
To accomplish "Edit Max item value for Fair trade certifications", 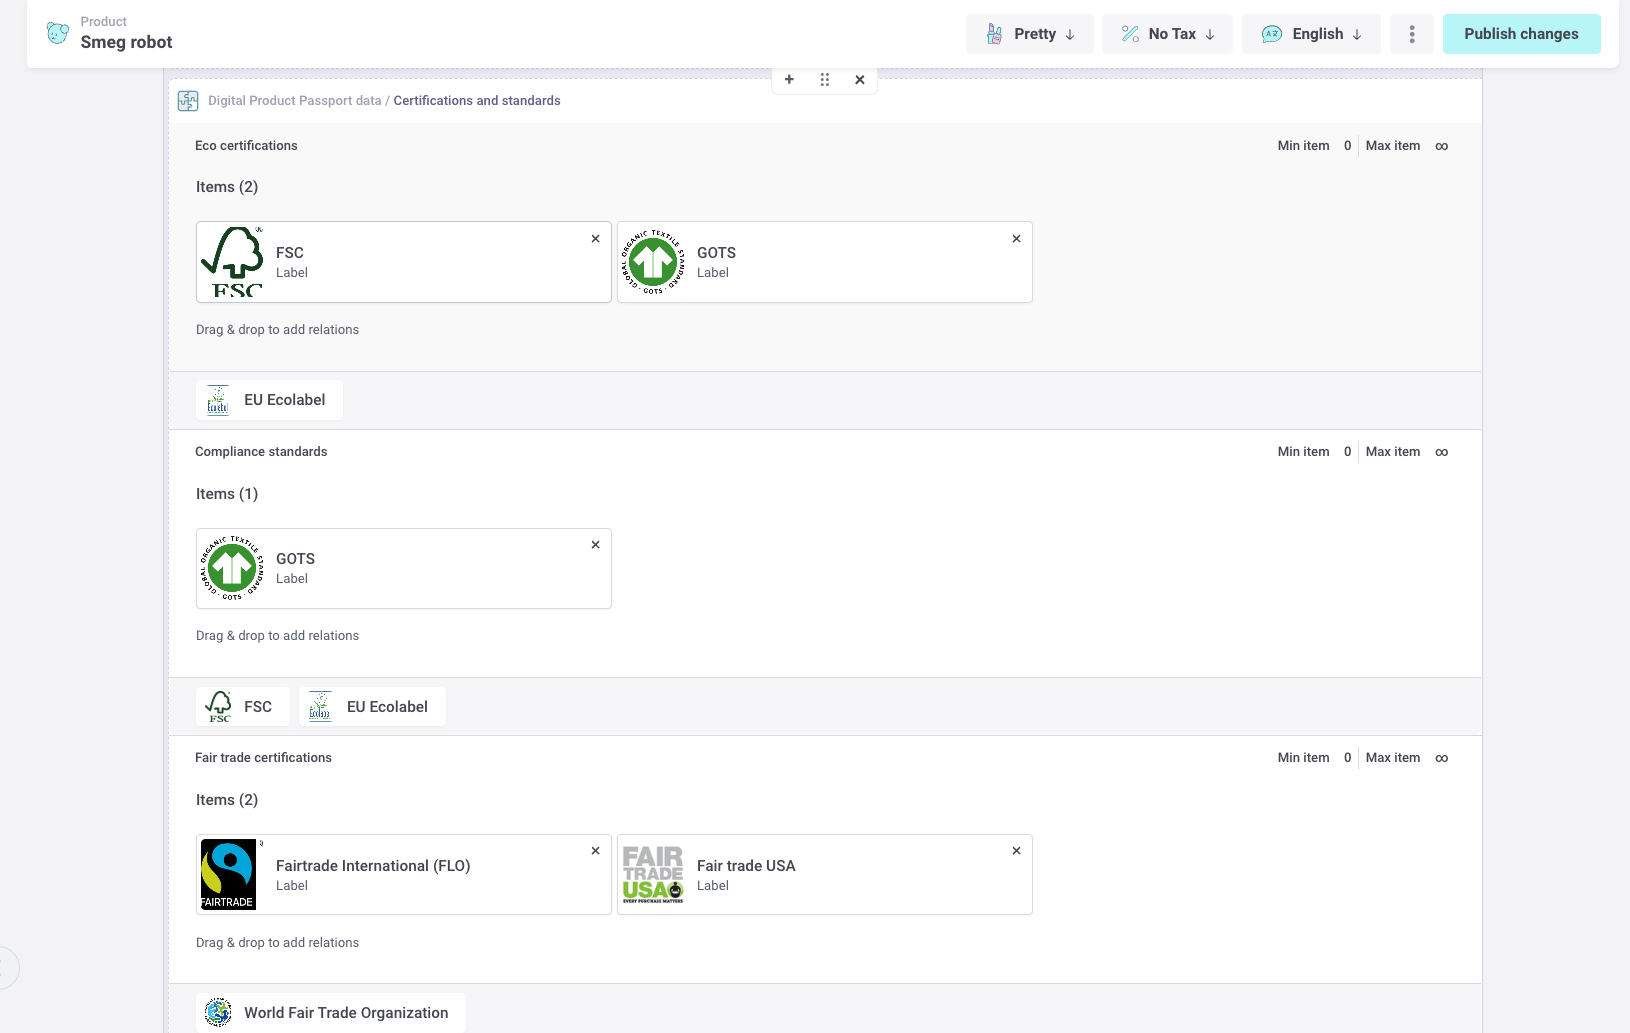I will pos(1441,758).
